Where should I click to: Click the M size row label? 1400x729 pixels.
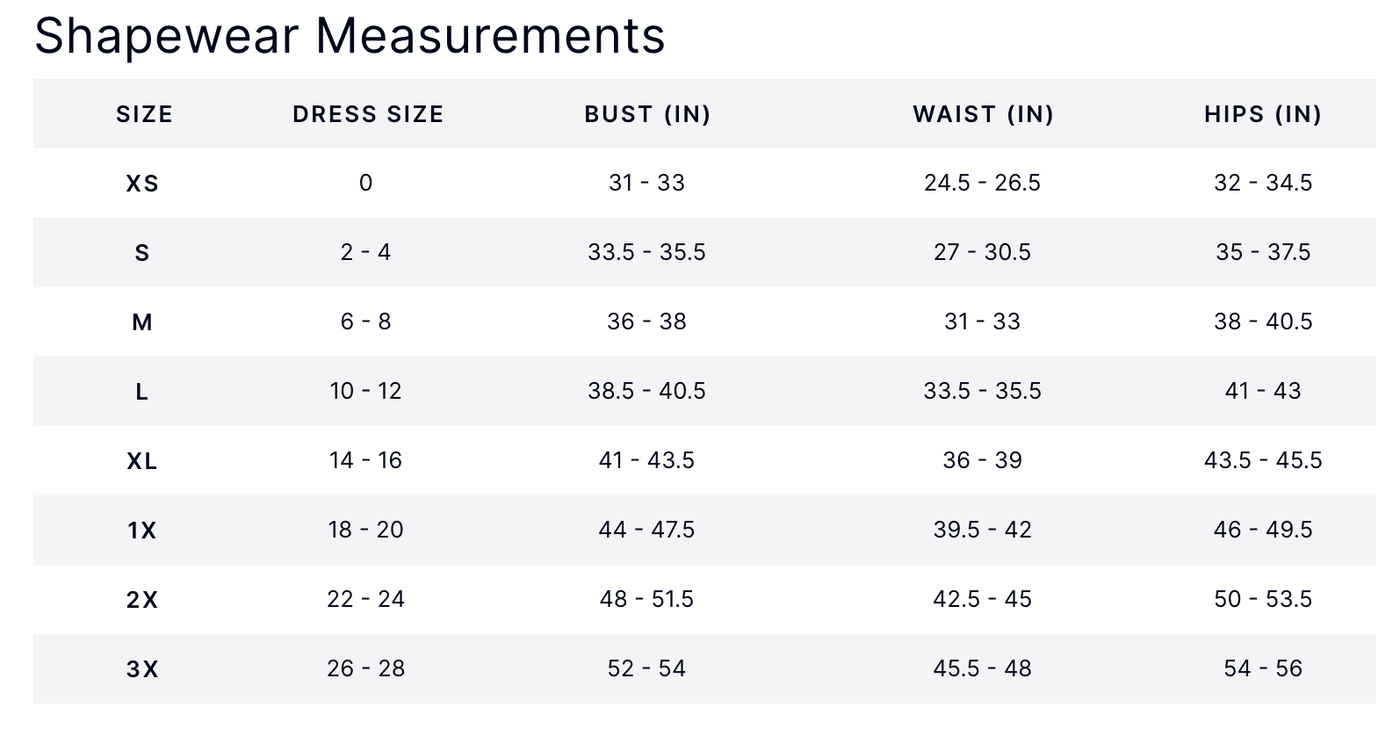click(x=142, y=322)
